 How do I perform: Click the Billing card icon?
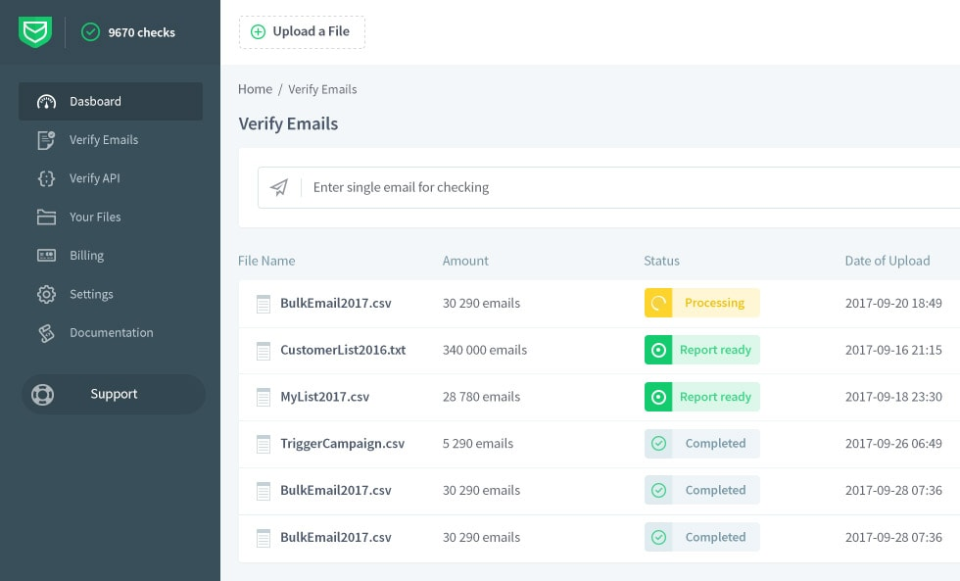coord(46,256)
